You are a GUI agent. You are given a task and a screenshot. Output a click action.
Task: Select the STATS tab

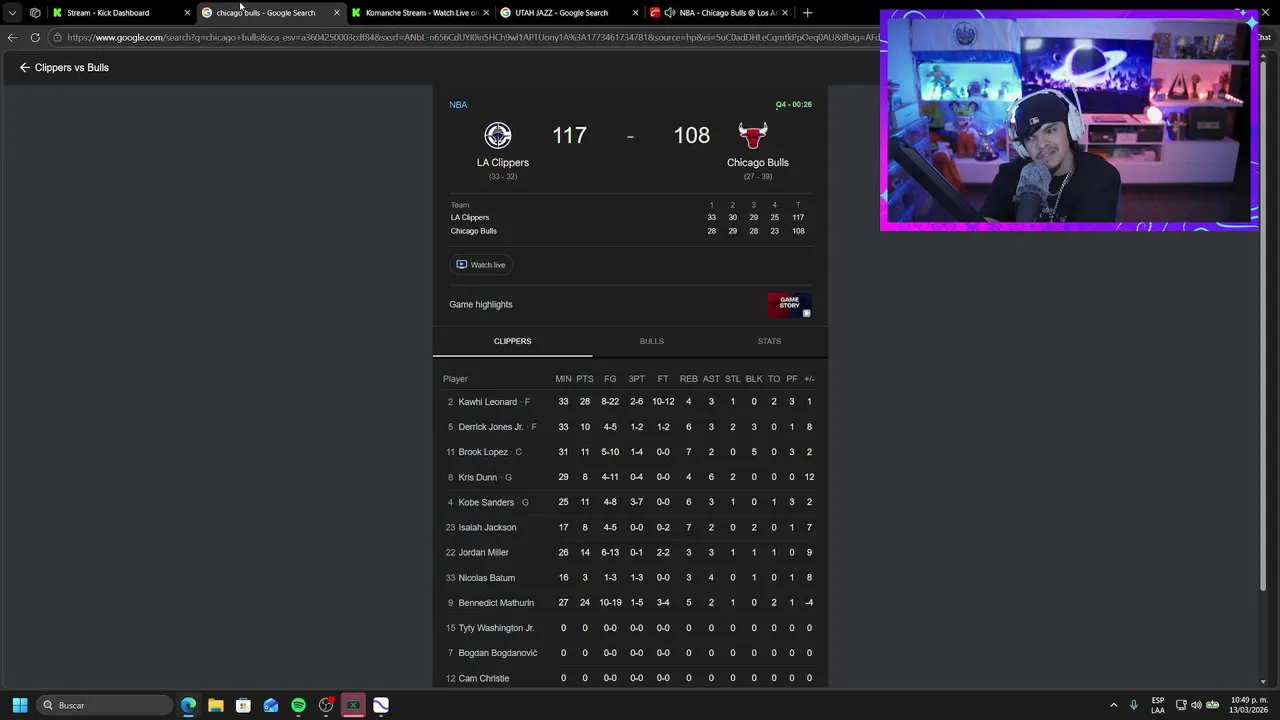[x=769, y=341]
